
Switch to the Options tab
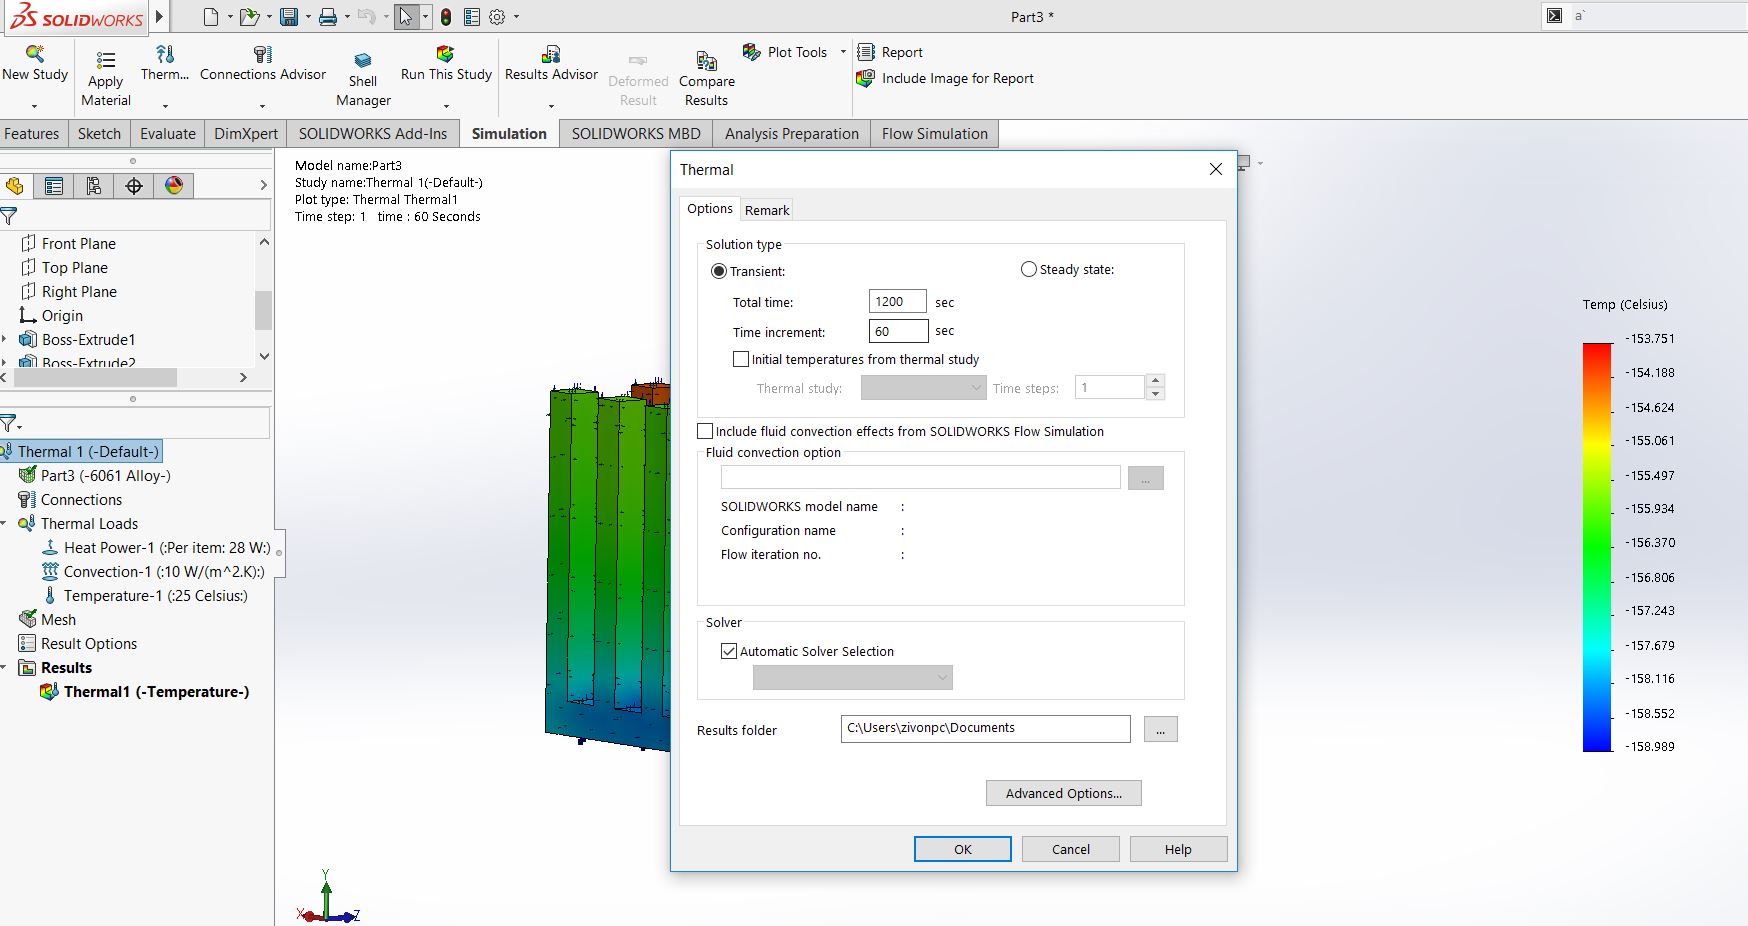point(710,208)
